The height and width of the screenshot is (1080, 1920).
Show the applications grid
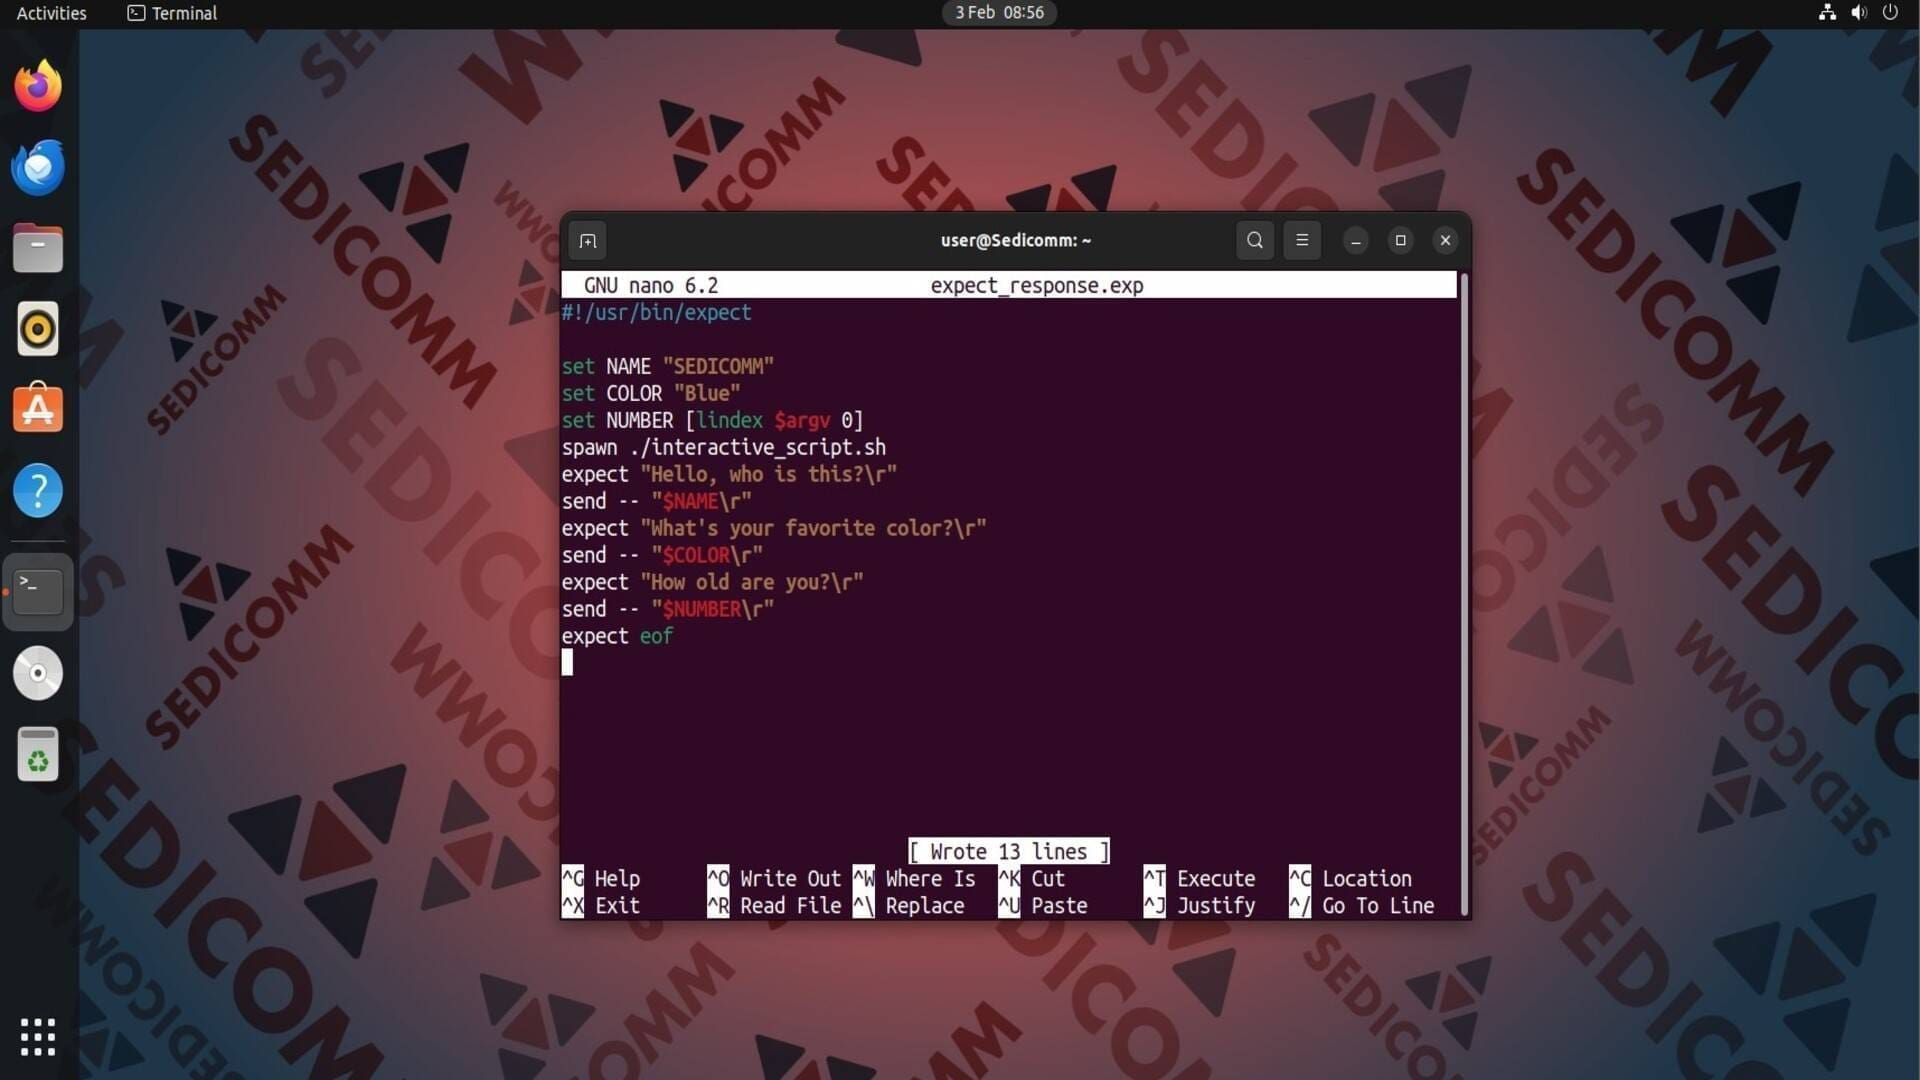tap(38, 1037)
